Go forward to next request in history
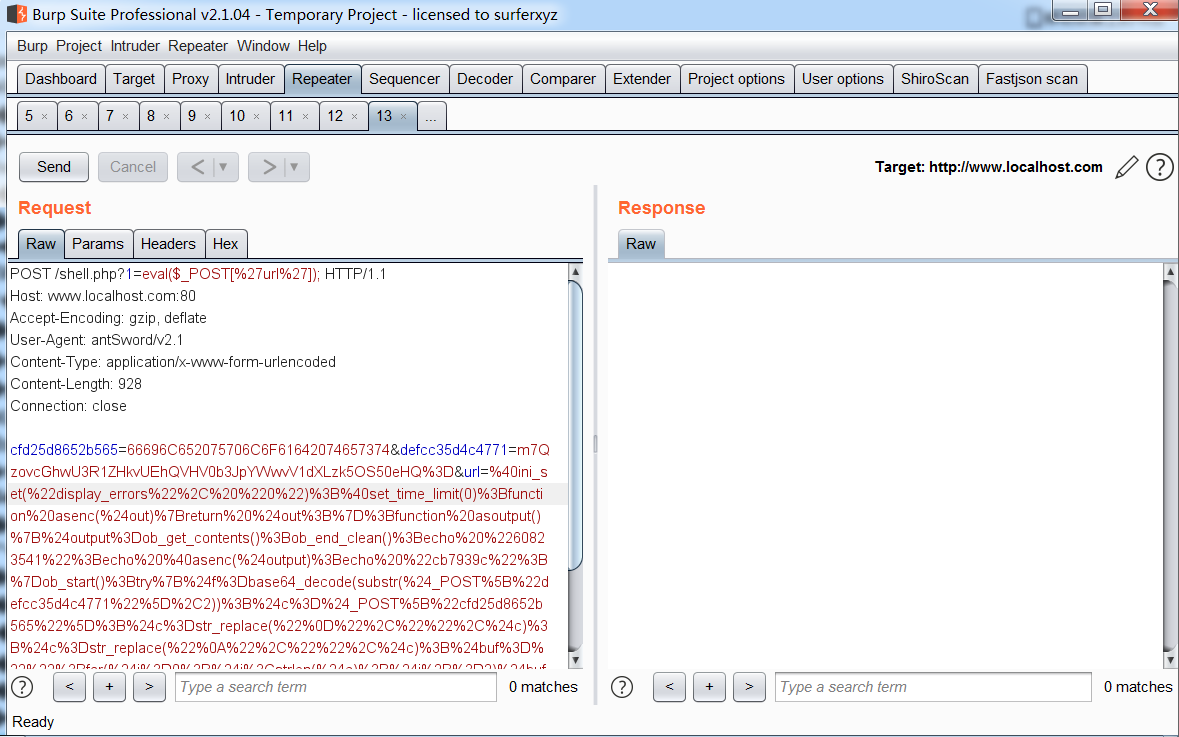This screenshot has width=1179, height=737. coord(268,167)
